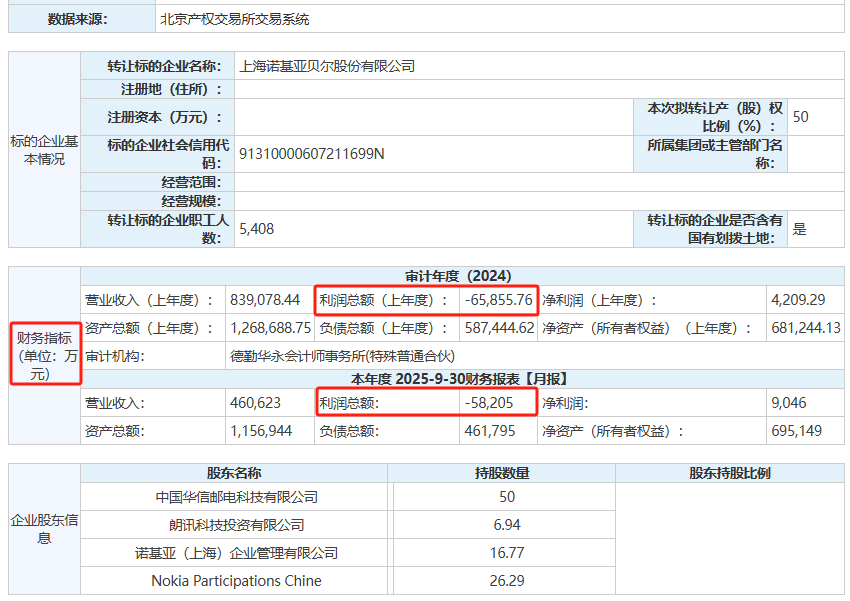Select shareholder 诺基亚（上海）企业管理有限公司
This screenshot has width=850, height=601.
coord(236,553)
